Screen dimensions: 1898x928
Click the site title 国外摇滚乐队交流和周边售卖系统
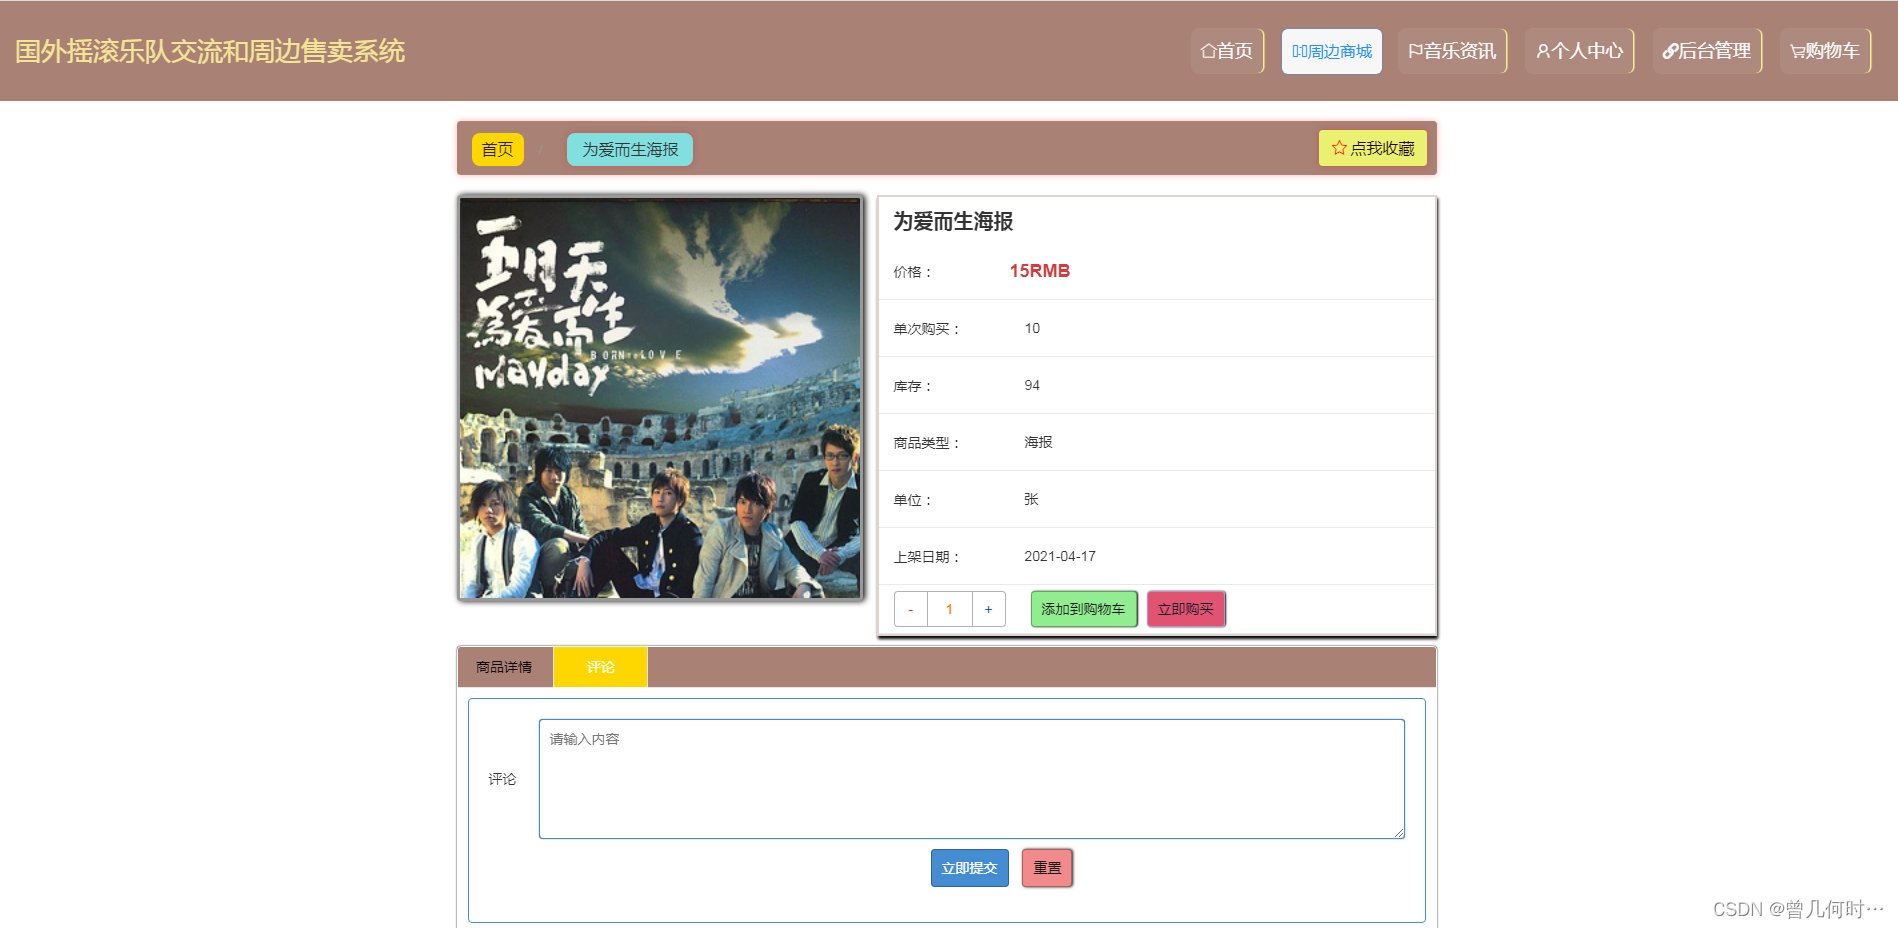point(210,51)
